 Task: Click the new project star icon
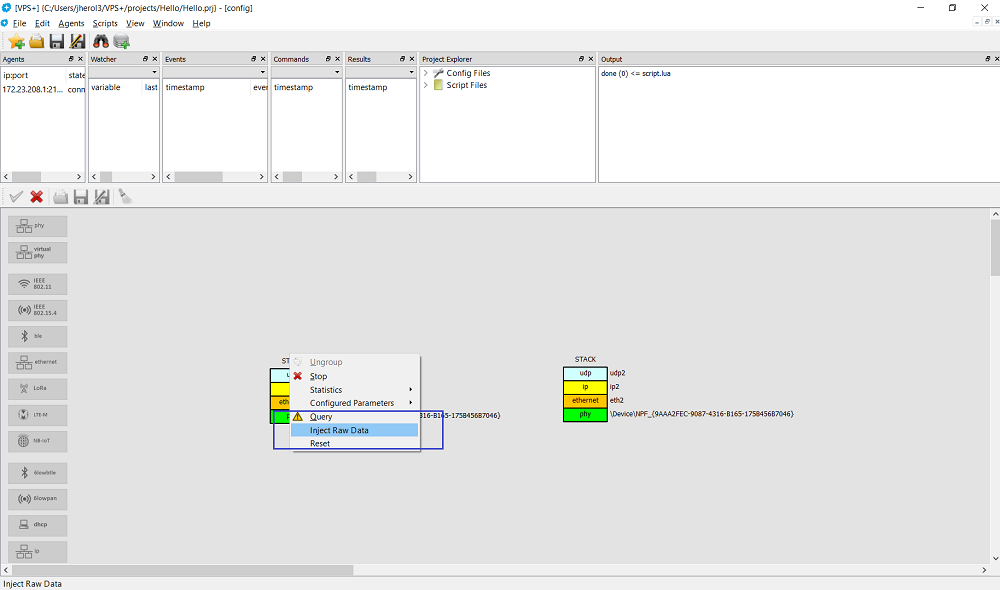click(16, 41)
